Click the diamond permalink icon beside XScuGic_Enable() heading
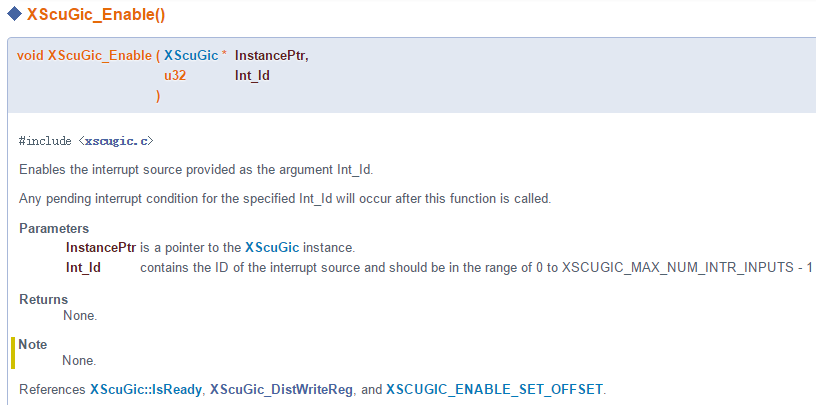 point(14,13)
